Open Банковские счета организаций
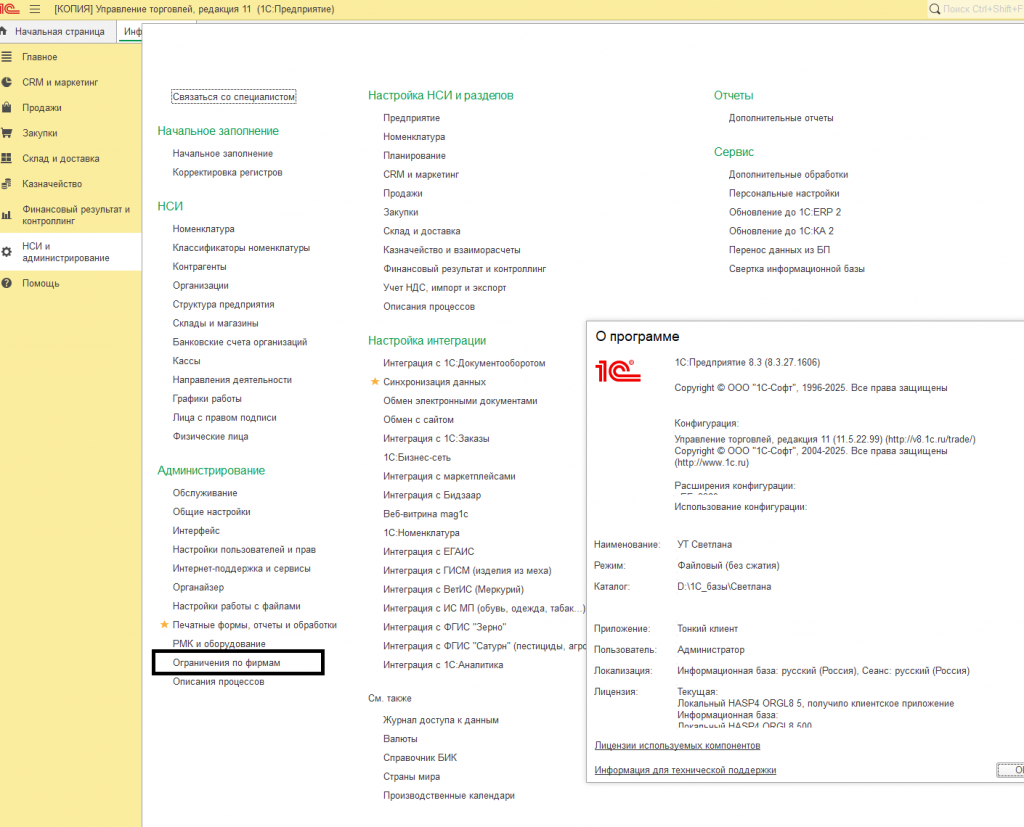The height and width of the screenshot is (827, 1024). 240,342
